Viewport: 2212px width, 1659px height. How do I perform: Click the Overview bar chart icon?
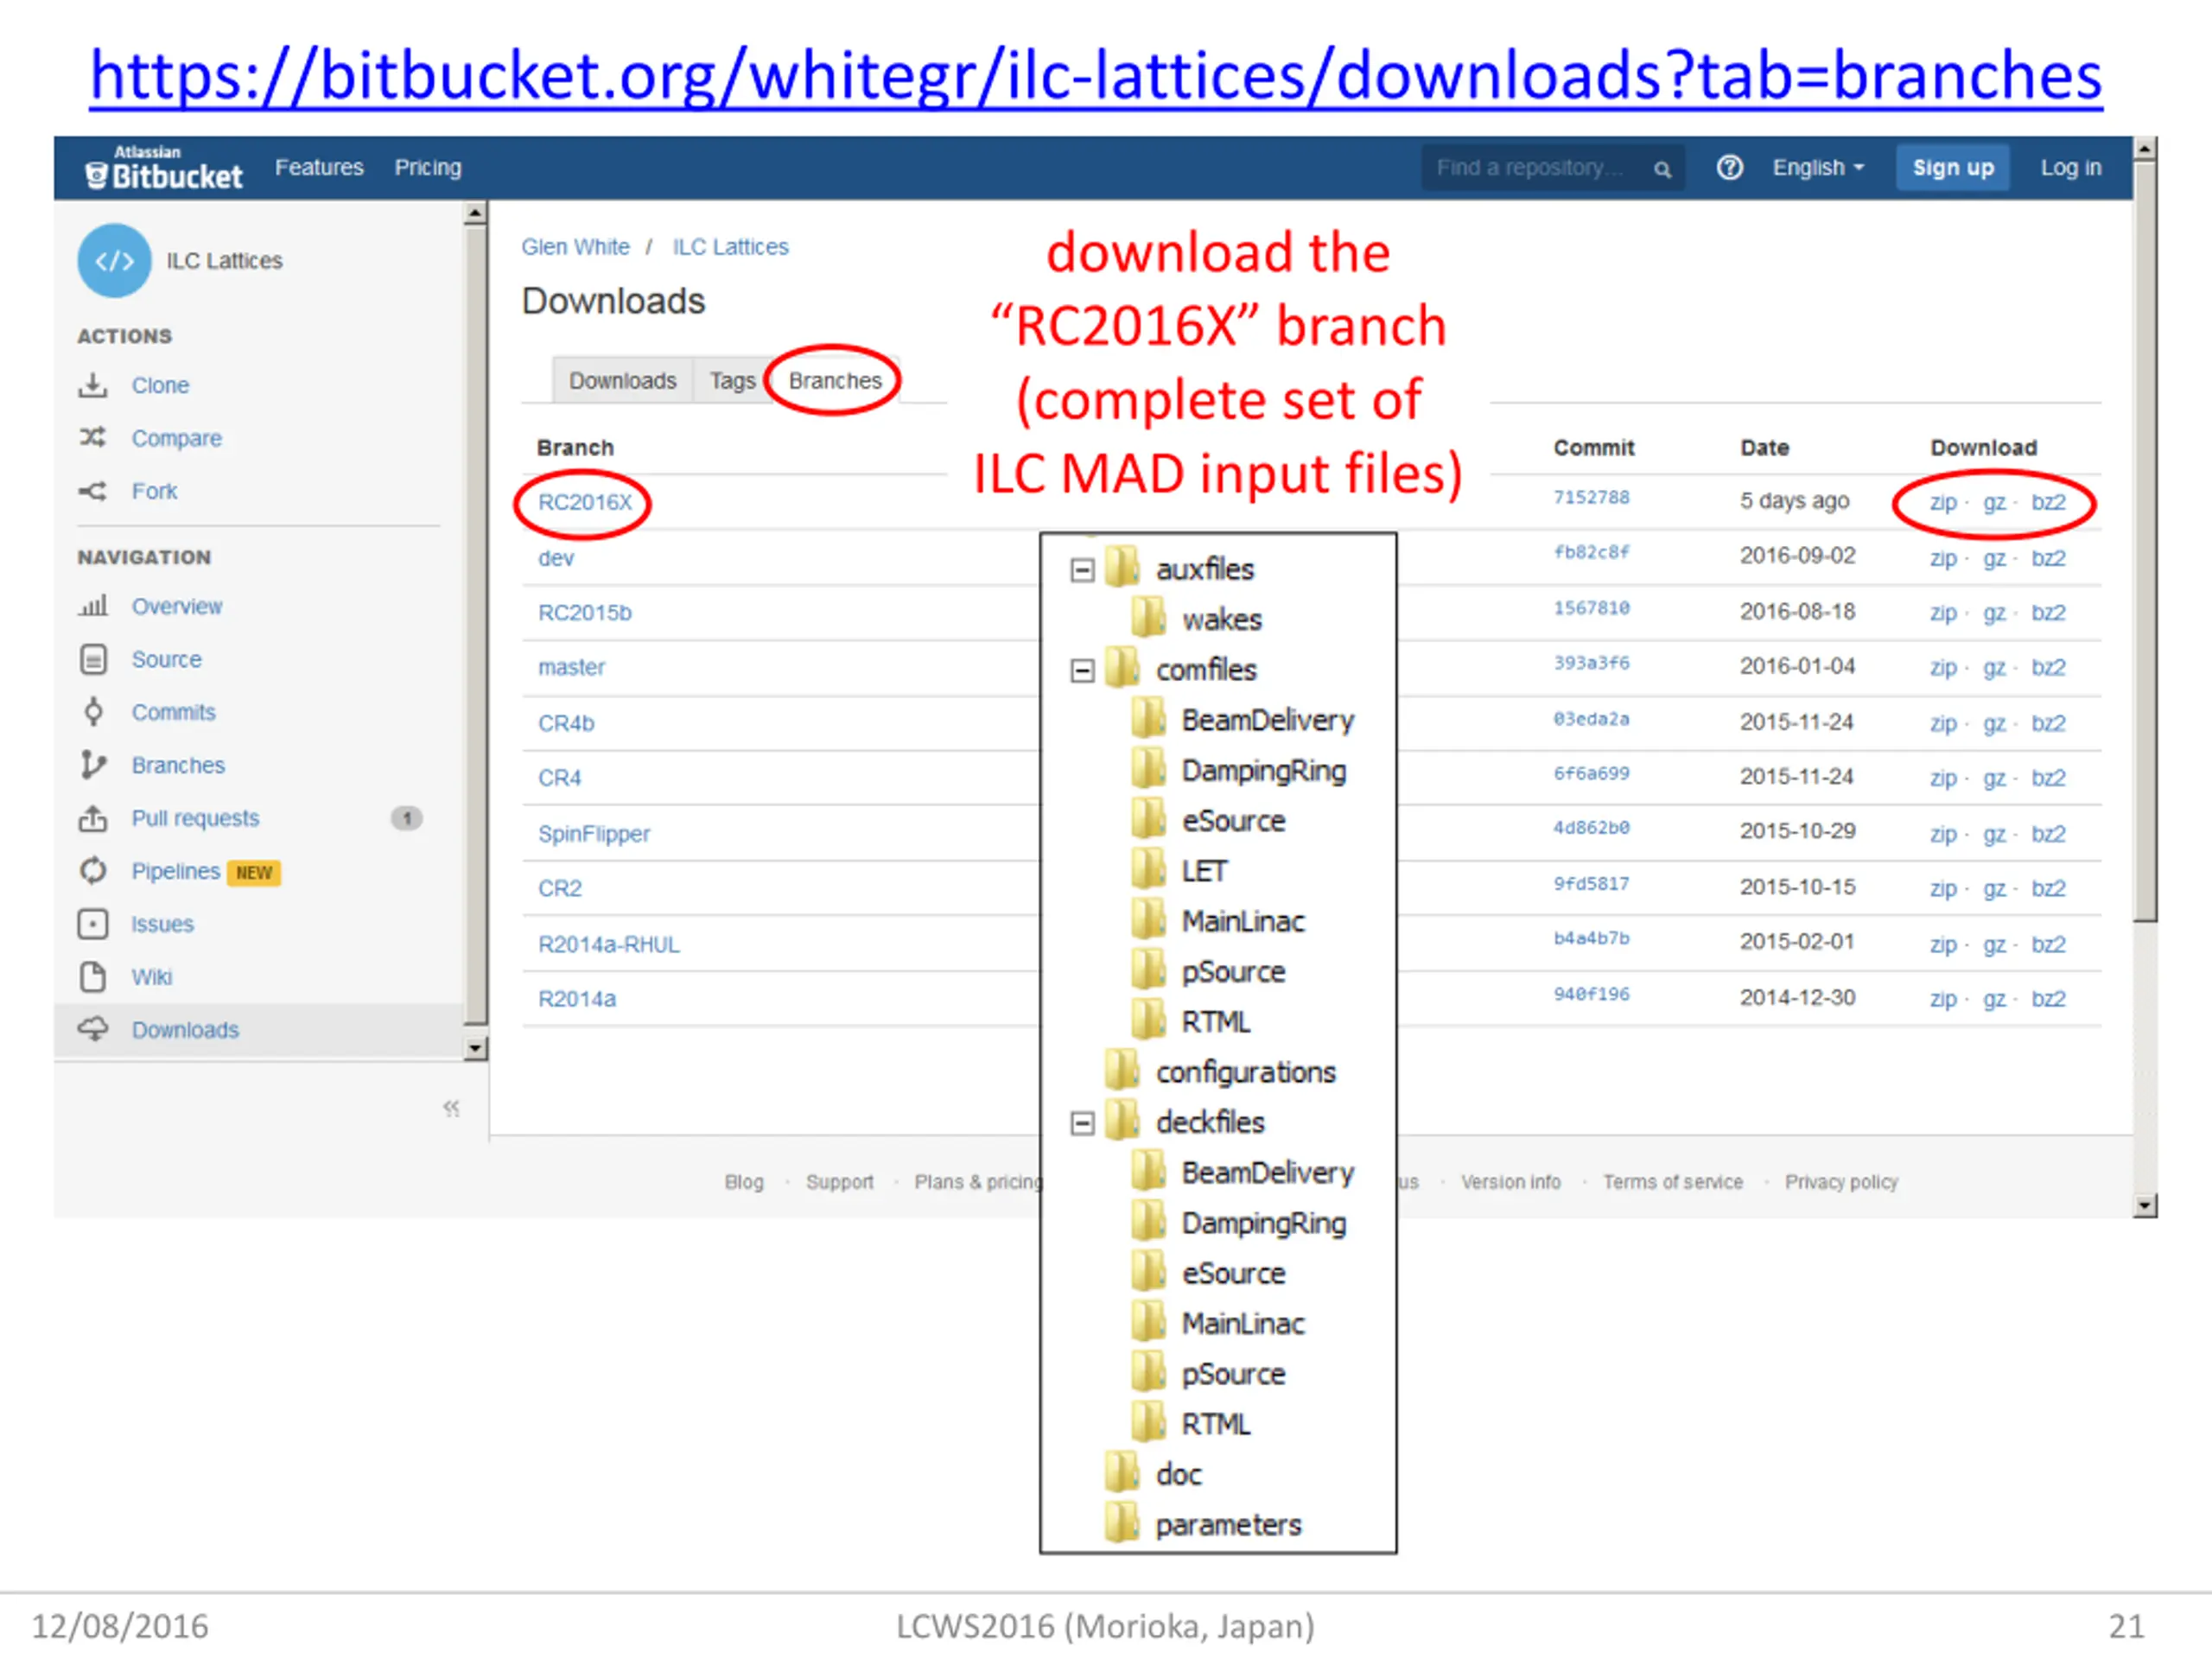93,606
